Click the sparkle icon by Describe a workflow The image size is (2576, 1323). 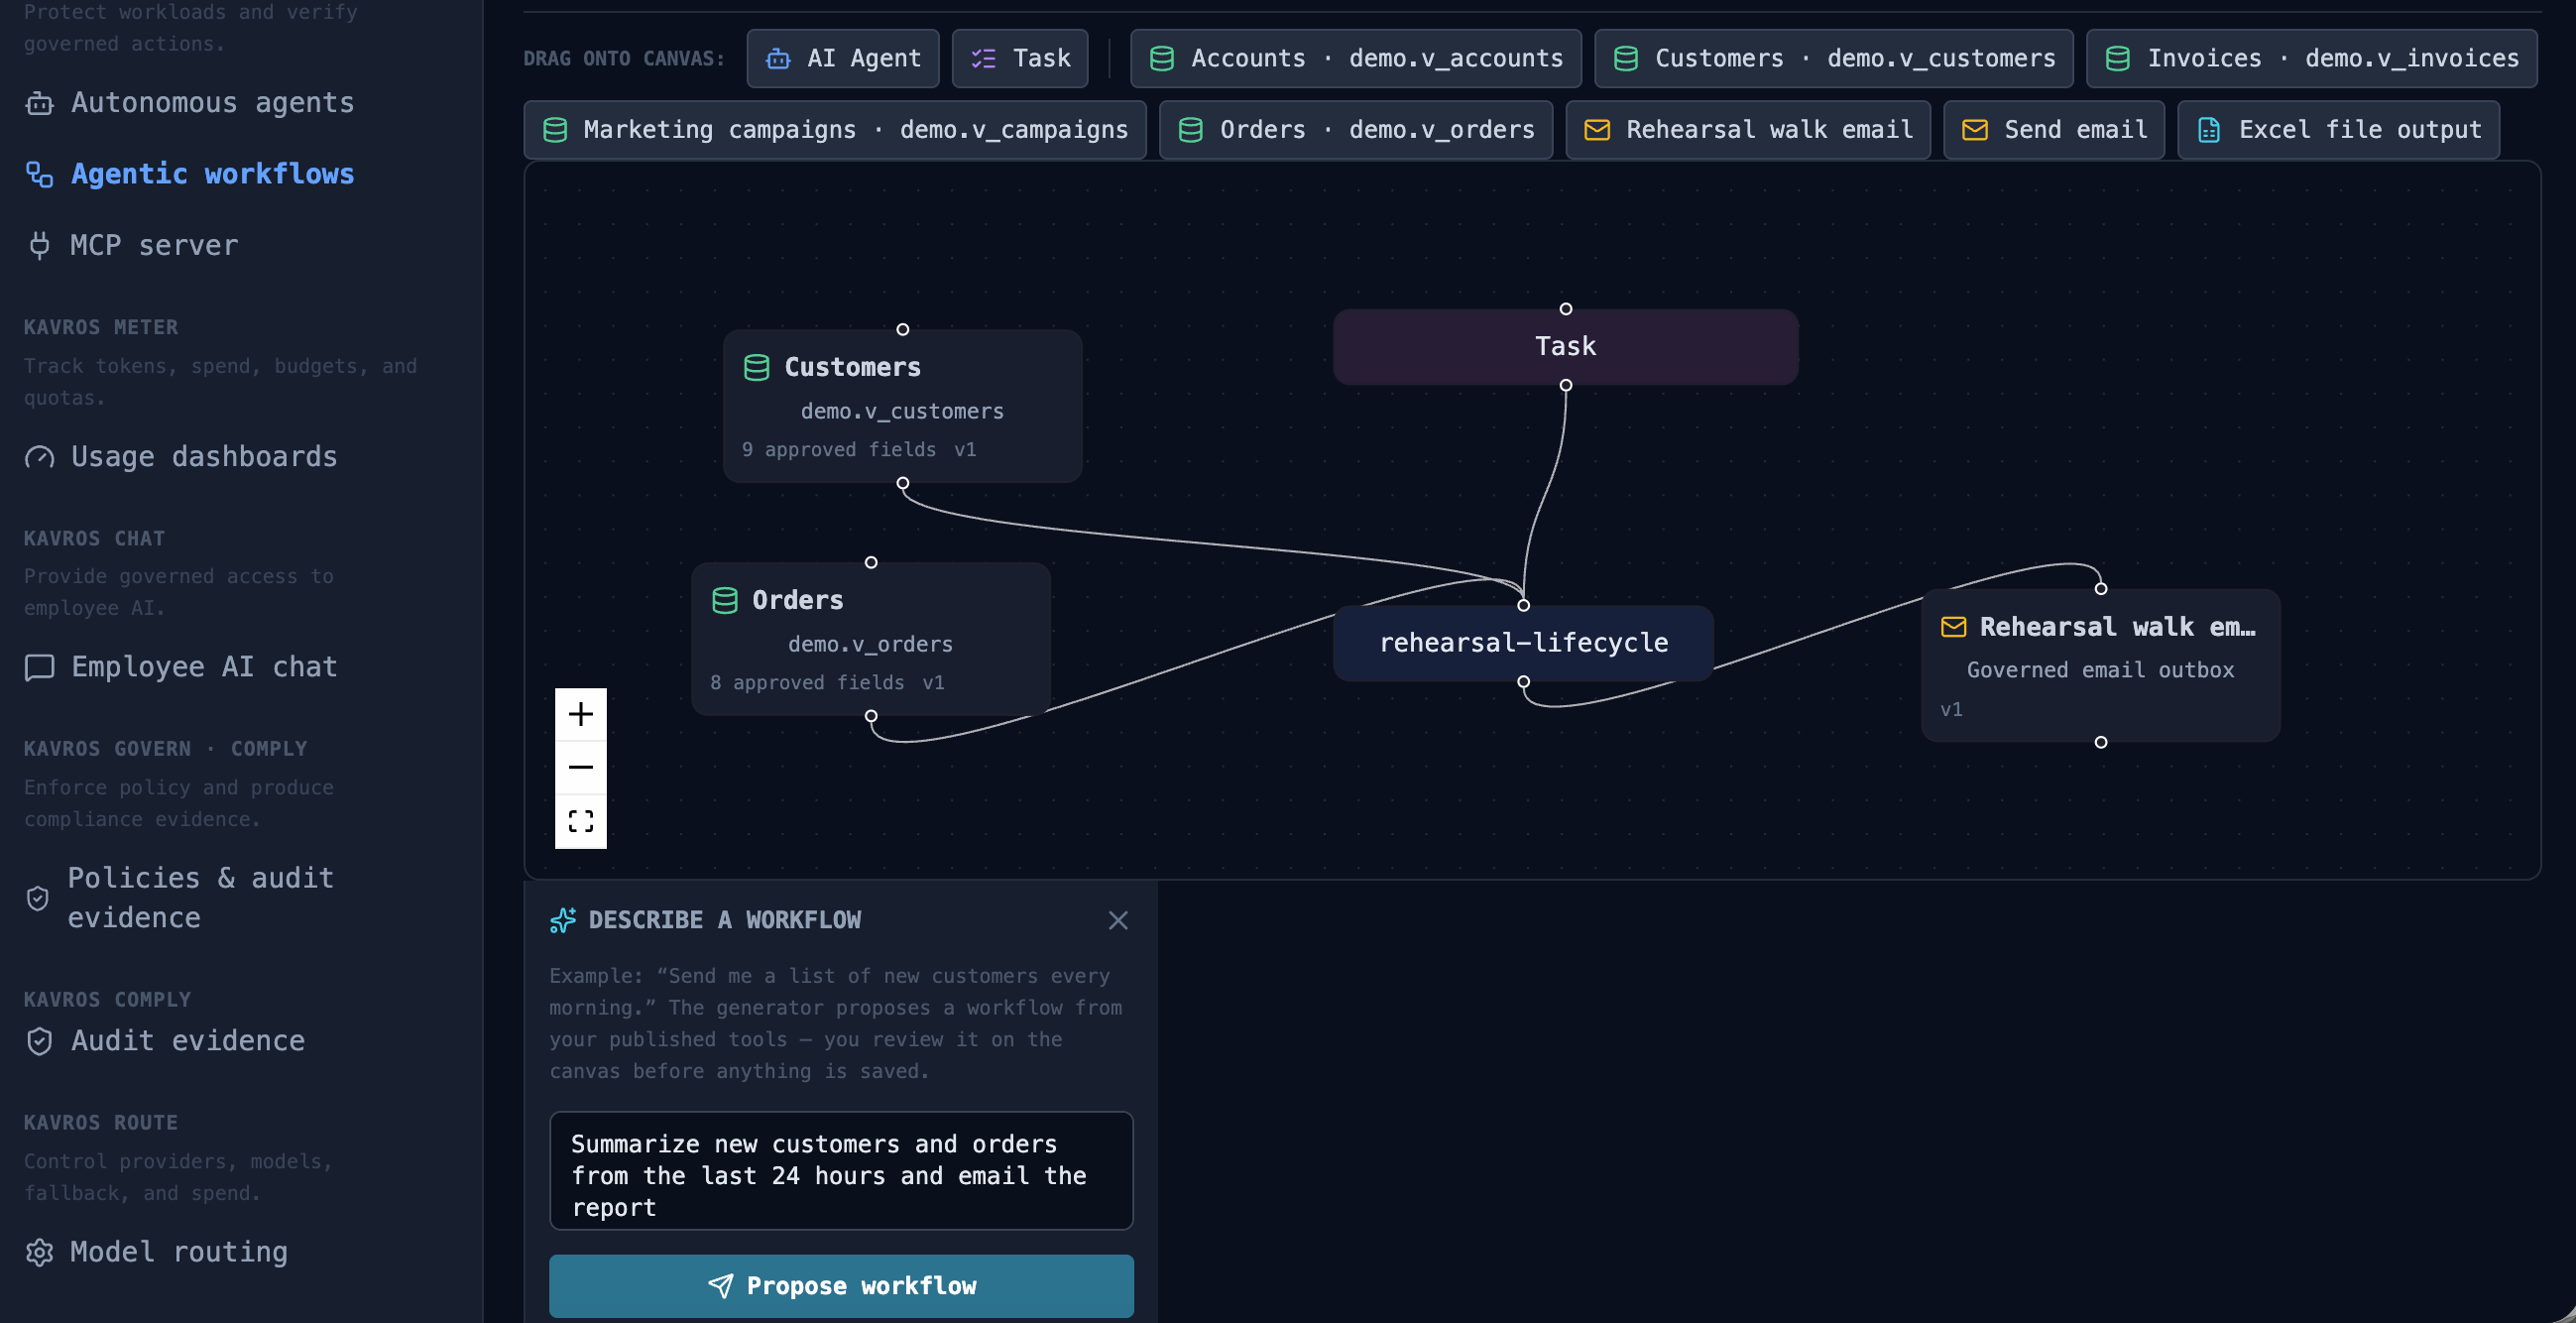click(x=563, y=920)
